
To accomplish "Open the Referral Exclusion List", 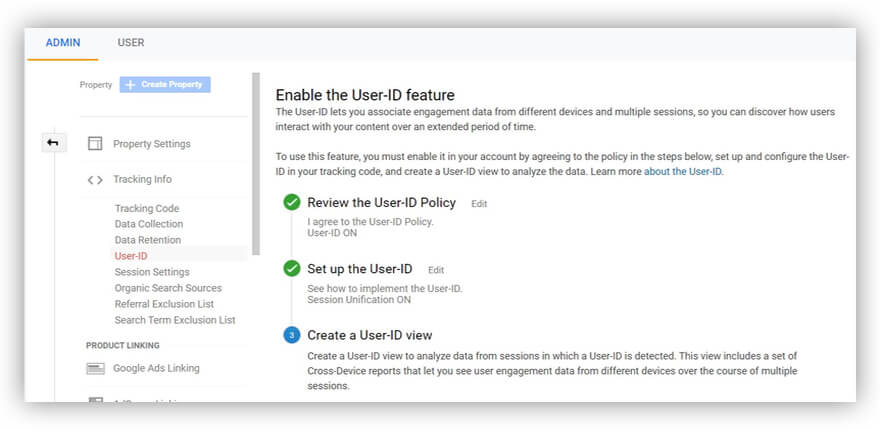I will click(164, 304).
